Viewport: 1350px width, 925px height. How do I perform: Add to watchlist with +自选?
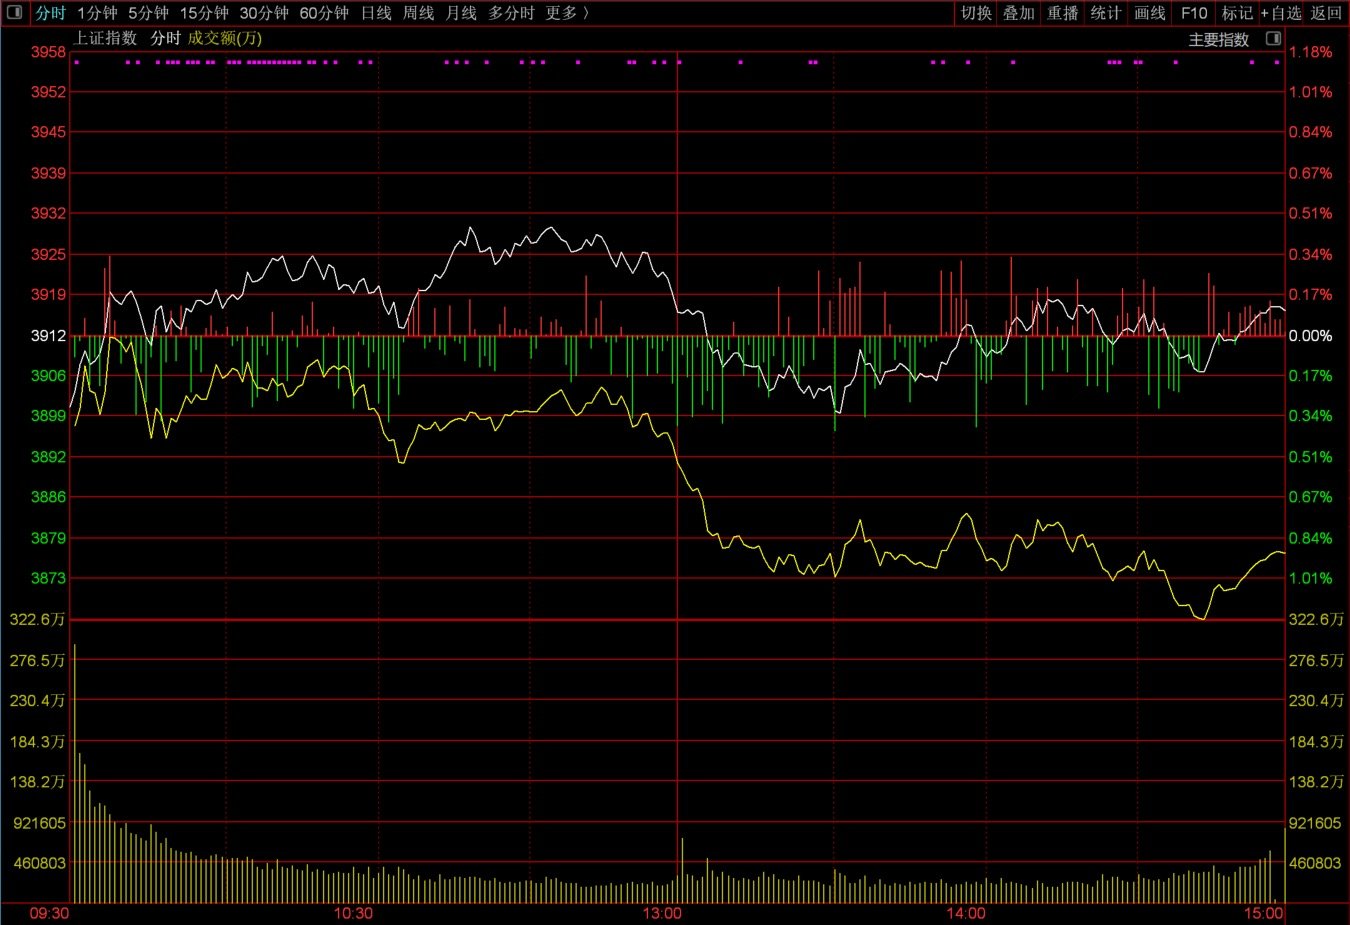1281,13
